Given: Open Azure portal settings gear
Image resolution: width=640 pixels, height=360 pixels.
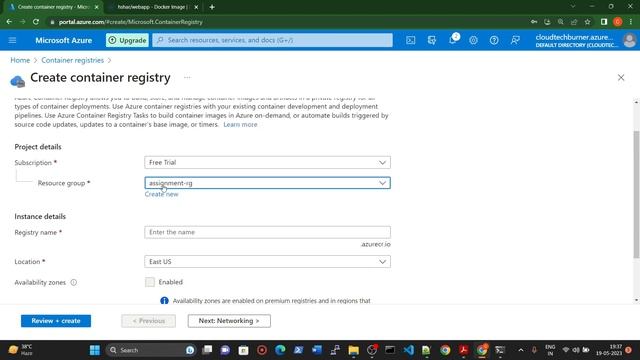Looking at the screenshot, I should 473,40.
